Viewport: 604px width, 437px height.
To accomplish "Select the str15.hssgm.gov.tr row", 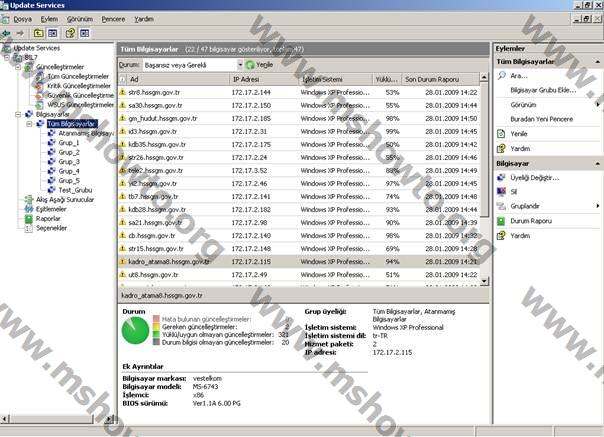I will [299, 249].
